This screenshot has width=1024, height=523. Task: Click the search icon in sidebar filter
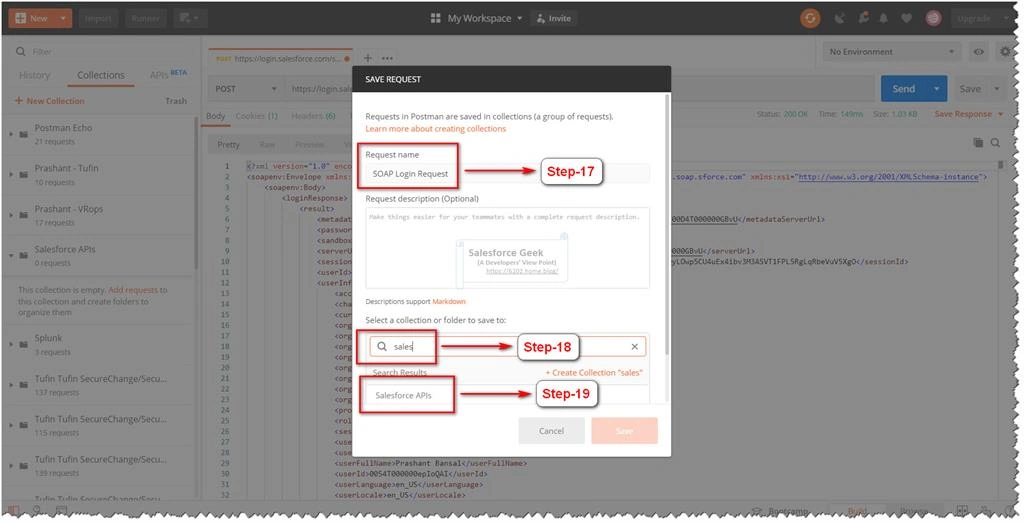21,52
